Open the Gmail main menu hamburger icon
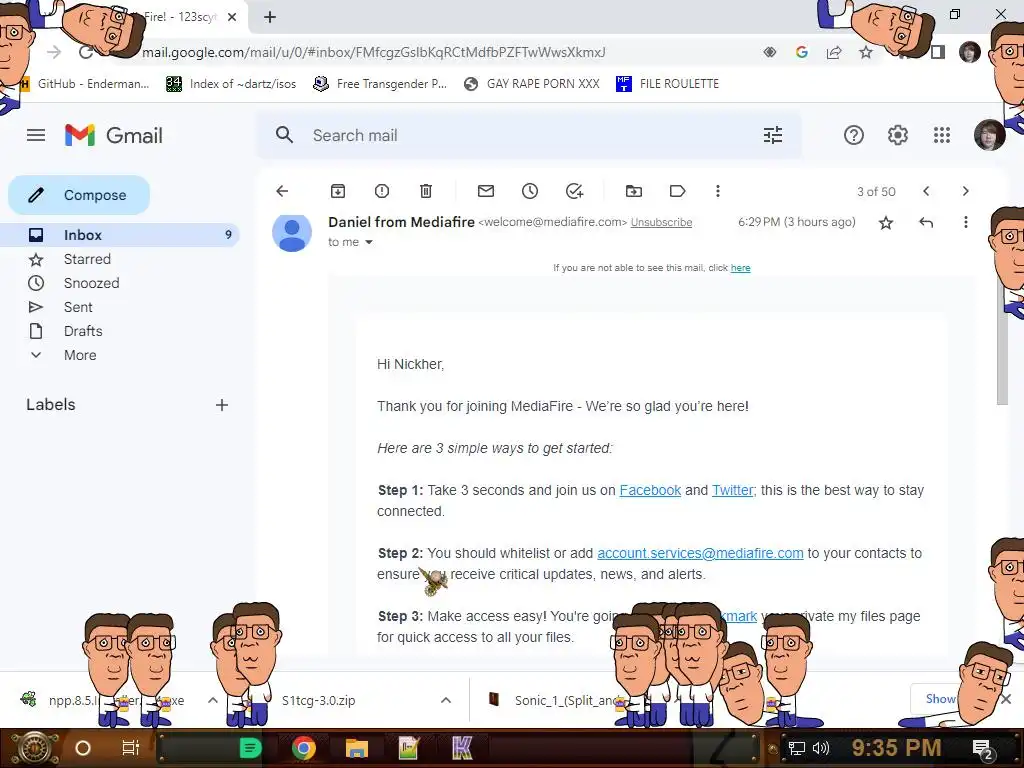Screen dimensions: 1024x768 [36, 135]
